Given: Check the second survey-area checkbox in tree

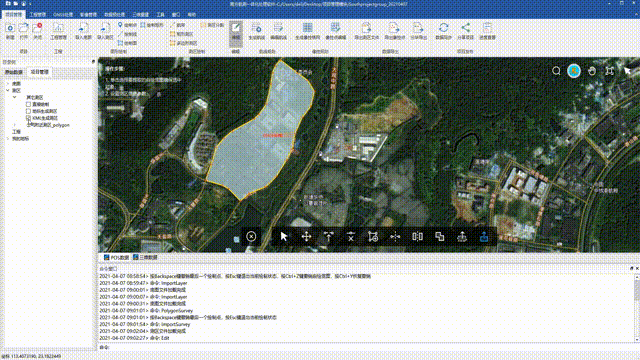Looking at the screenshot, I should [x=28, y=111].
